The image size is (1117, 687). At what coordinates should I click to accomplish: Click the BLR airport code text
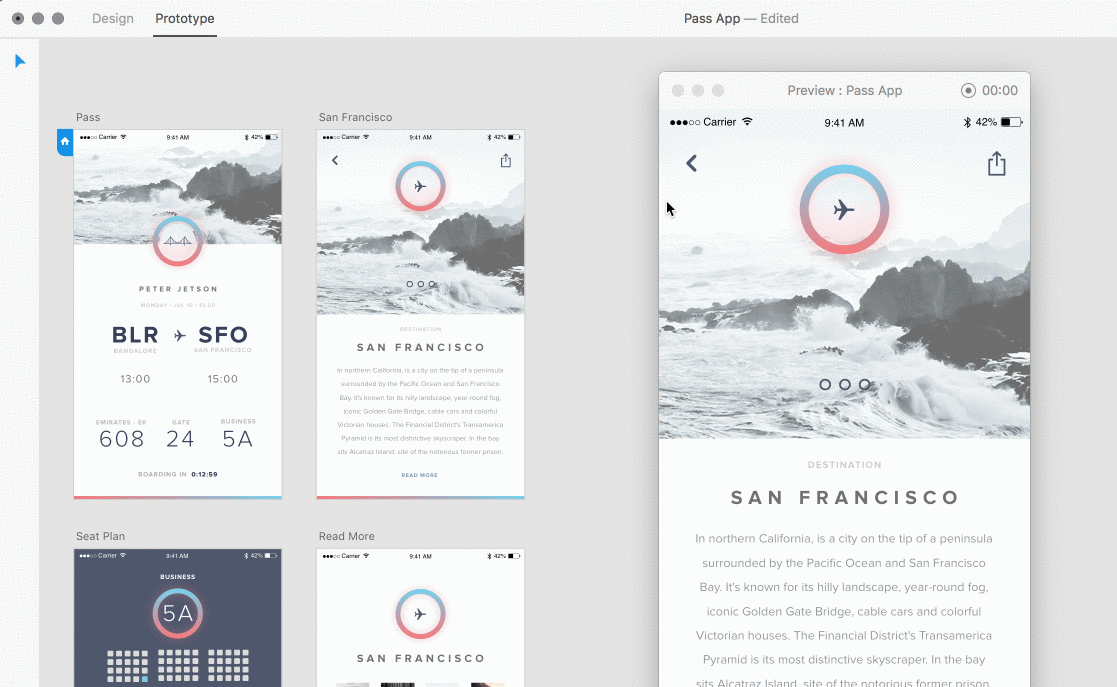point(135,334)
